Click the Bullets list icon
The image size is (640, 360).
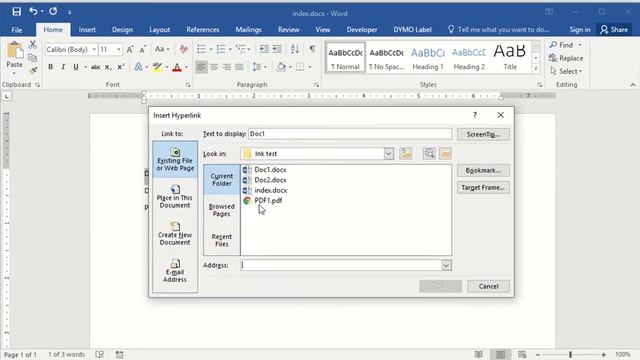[x=201, y=49]
